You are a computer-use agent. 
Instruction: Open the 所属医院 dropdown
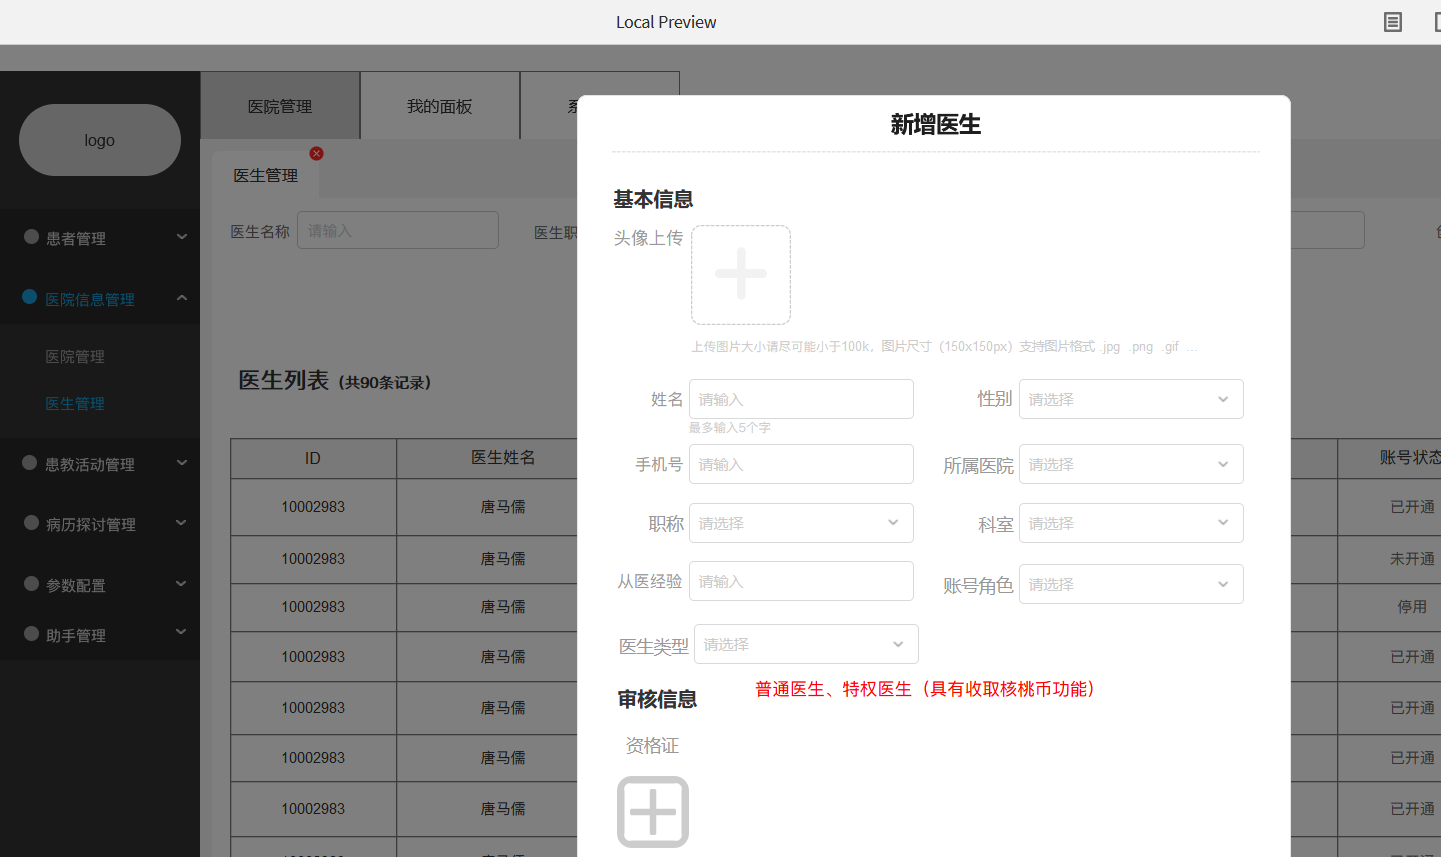point(1131,464)
